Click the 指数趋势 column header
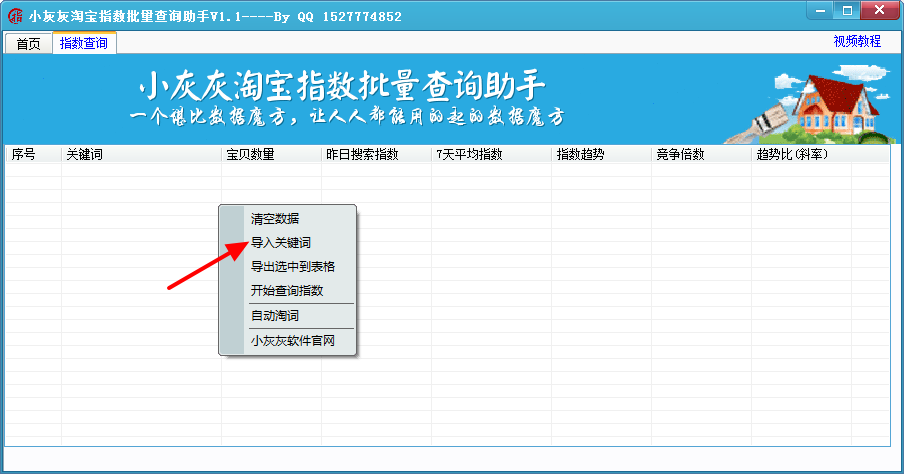The width and height of the screenshot is (904, 474). (602, 154)
